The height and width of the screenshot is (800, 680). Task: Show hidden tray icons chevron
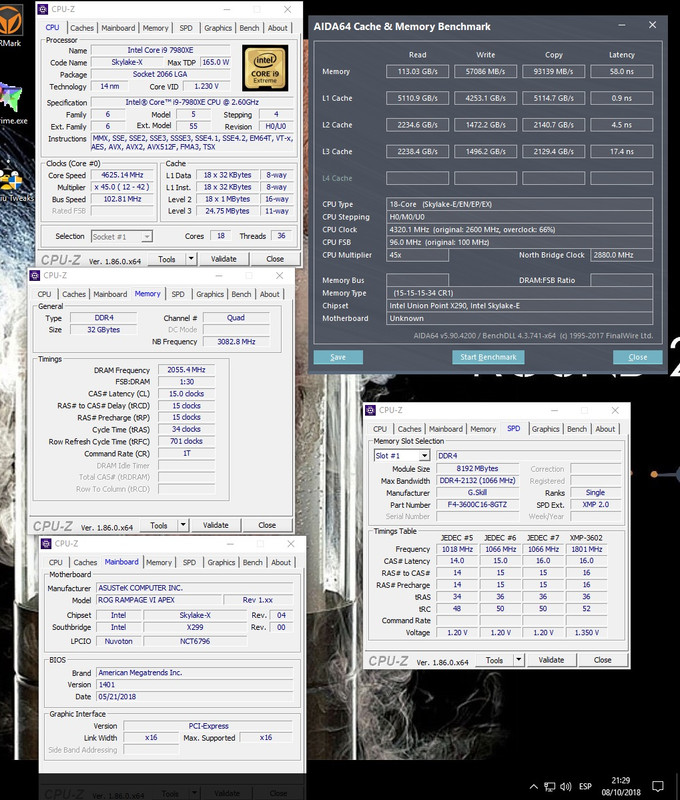[x=534, y=787]
